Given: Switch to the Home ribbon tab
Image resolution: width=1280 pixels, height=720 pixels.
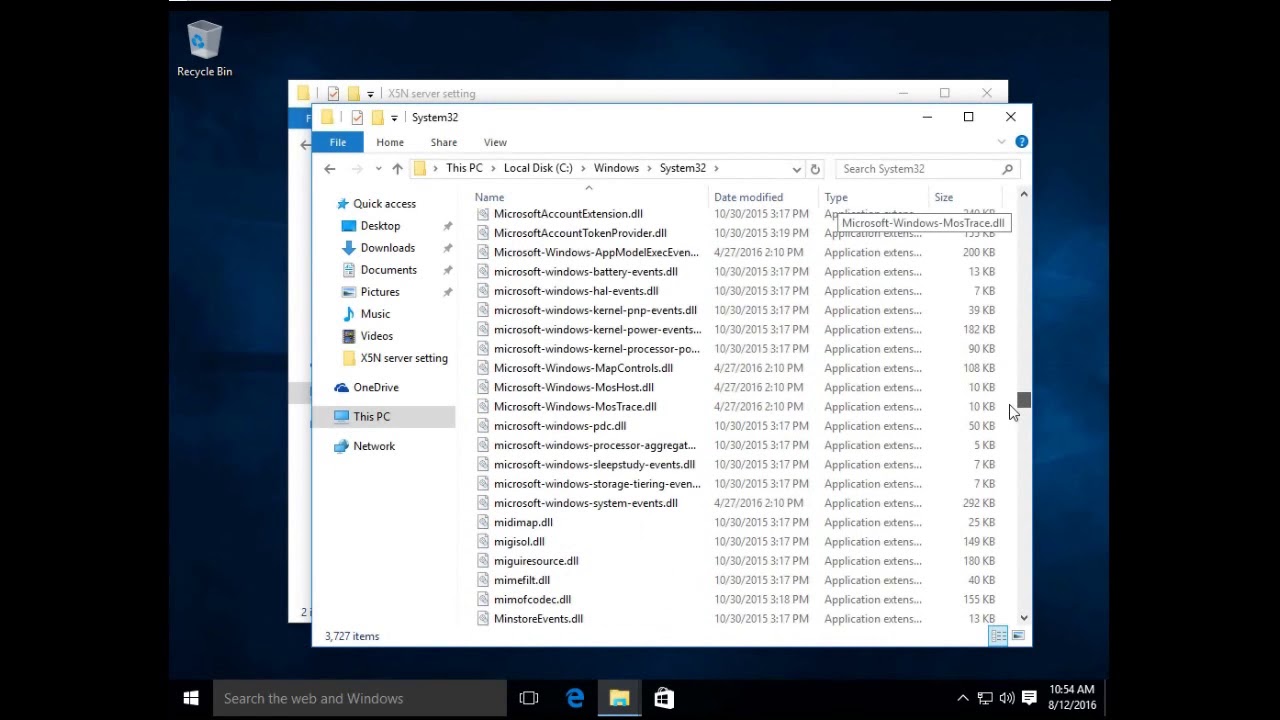Looking at the screenshot, I should point(390,142).
